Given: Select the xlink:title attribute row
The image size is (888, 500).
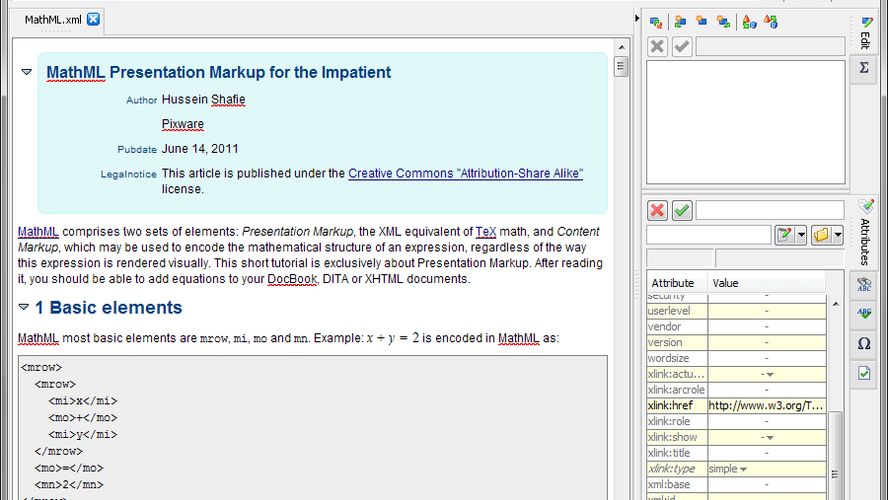Looking at the screenshot, I should point(736,453).
